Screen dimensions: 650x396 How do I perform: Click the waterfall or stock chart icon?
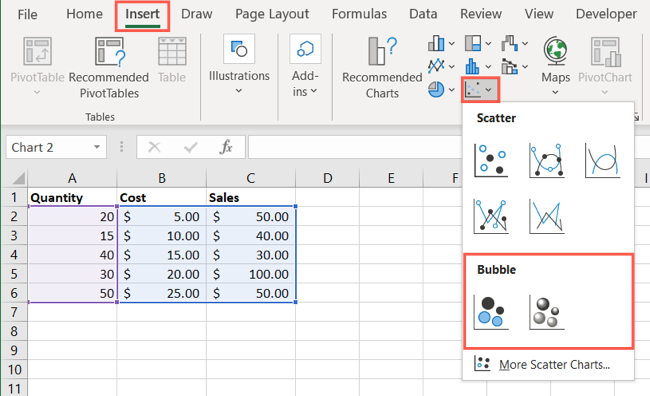click(x=509, y=43)
